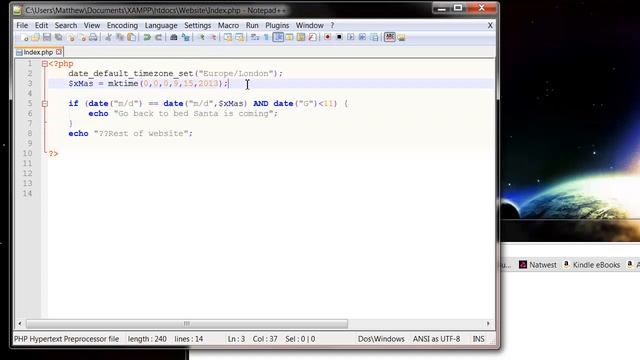
Task: Click horizontal scrollbar right arrow
Action: (x=488, y=324)
